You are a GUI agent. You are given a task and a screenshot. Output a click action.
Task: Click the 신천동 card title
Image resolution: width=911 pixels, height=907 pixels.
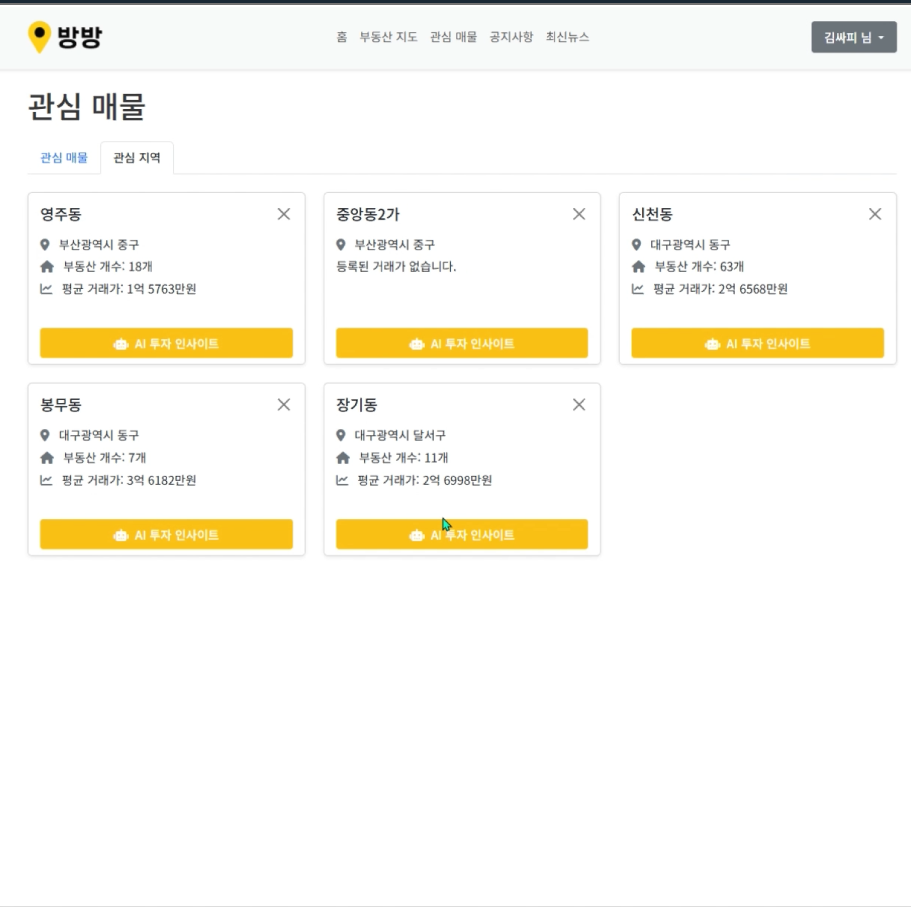(x=652, y=214)
